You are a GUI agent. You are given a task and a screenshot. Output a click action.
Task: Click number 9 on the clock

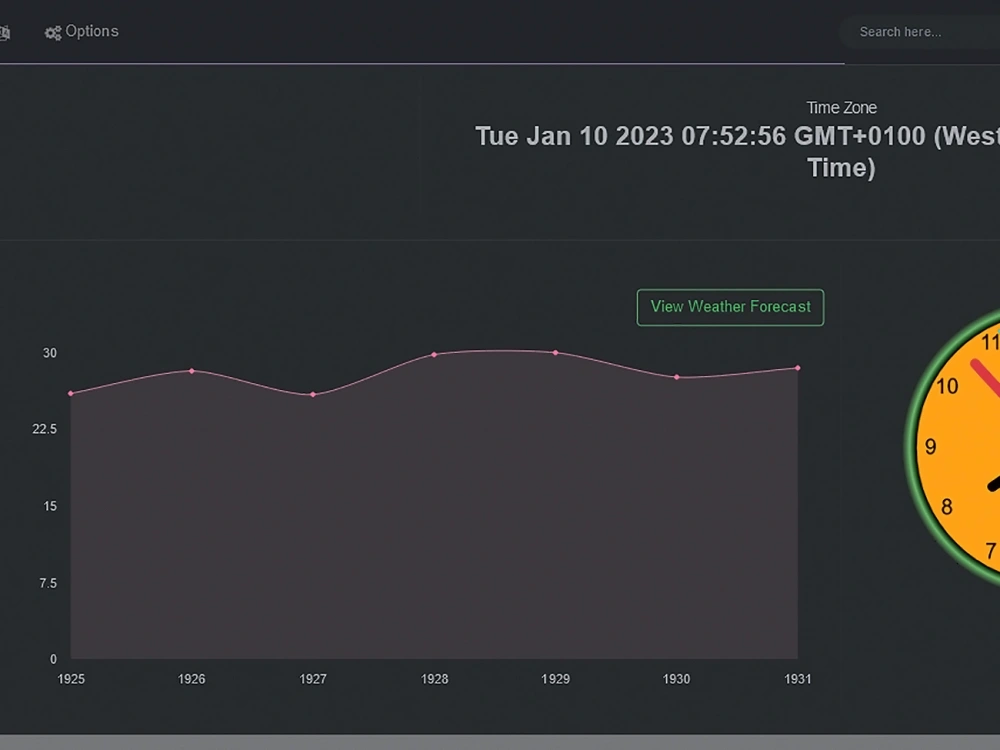(930, 447)
